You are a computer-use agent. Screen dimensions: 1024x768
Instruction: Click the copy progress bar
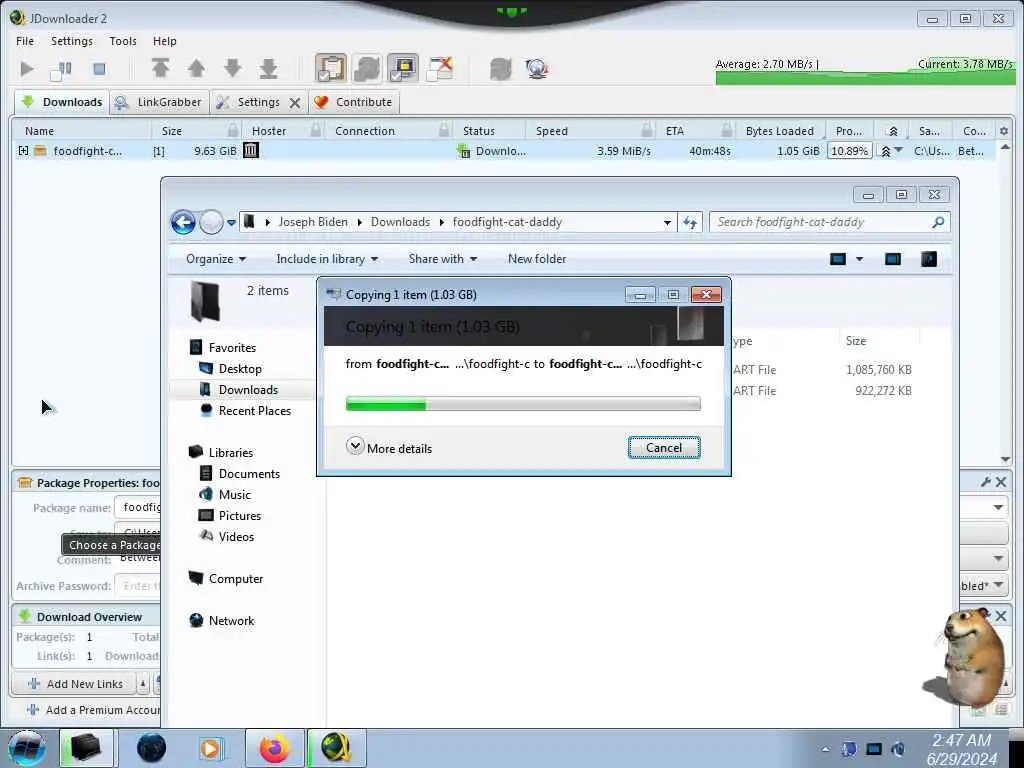pos(523,404)
